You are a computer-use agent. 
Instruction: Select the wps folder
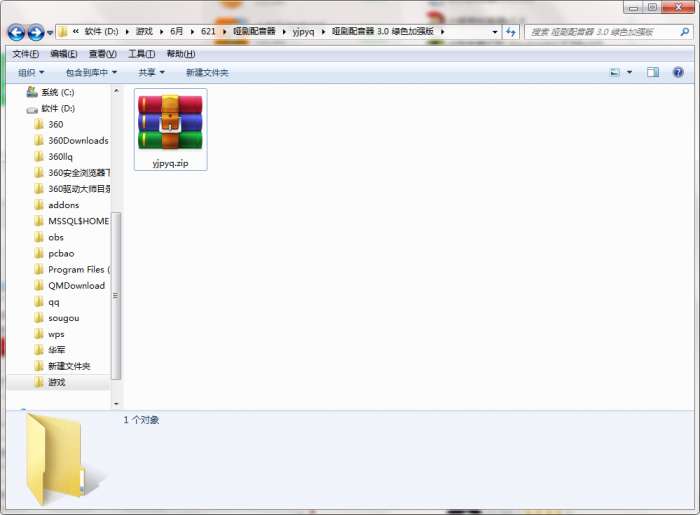tap(56, 334)
